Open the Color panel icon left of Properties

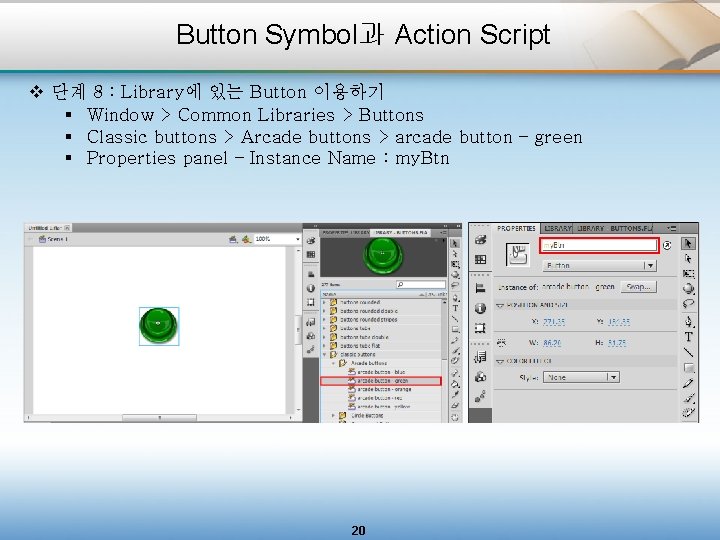click(x=480, y=240)
